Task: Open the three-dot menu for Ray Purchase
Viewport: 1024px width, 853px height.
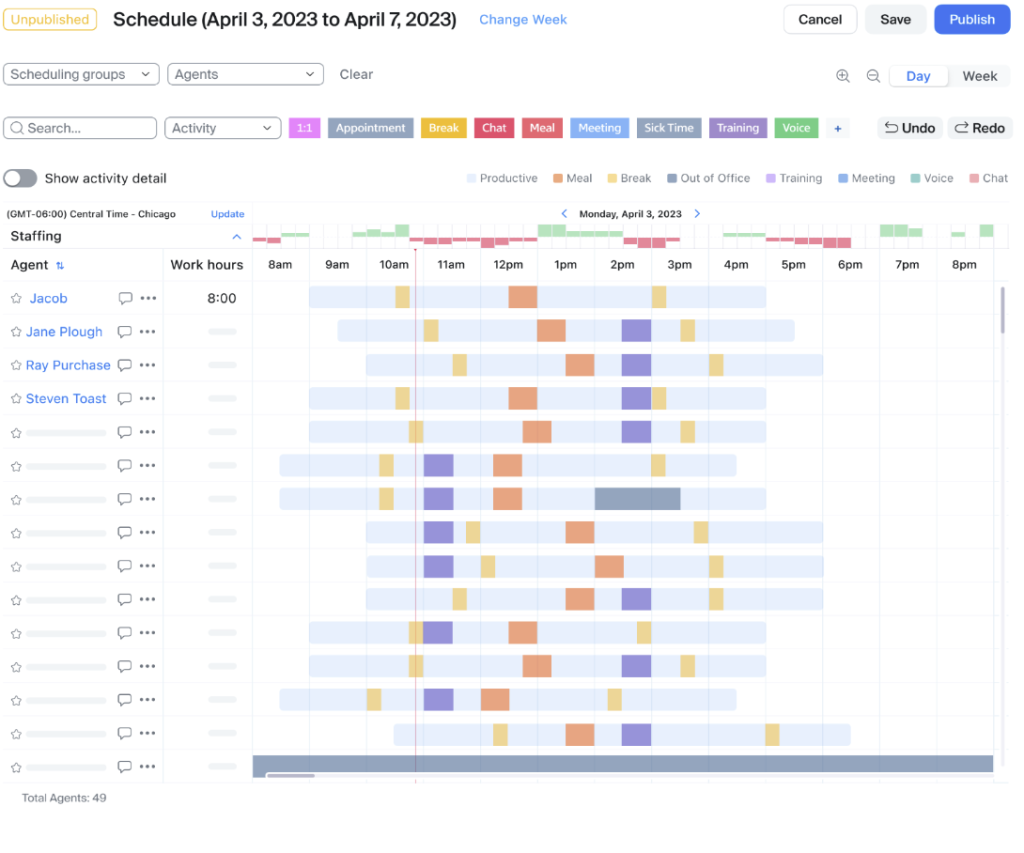Action: [148, 365]
